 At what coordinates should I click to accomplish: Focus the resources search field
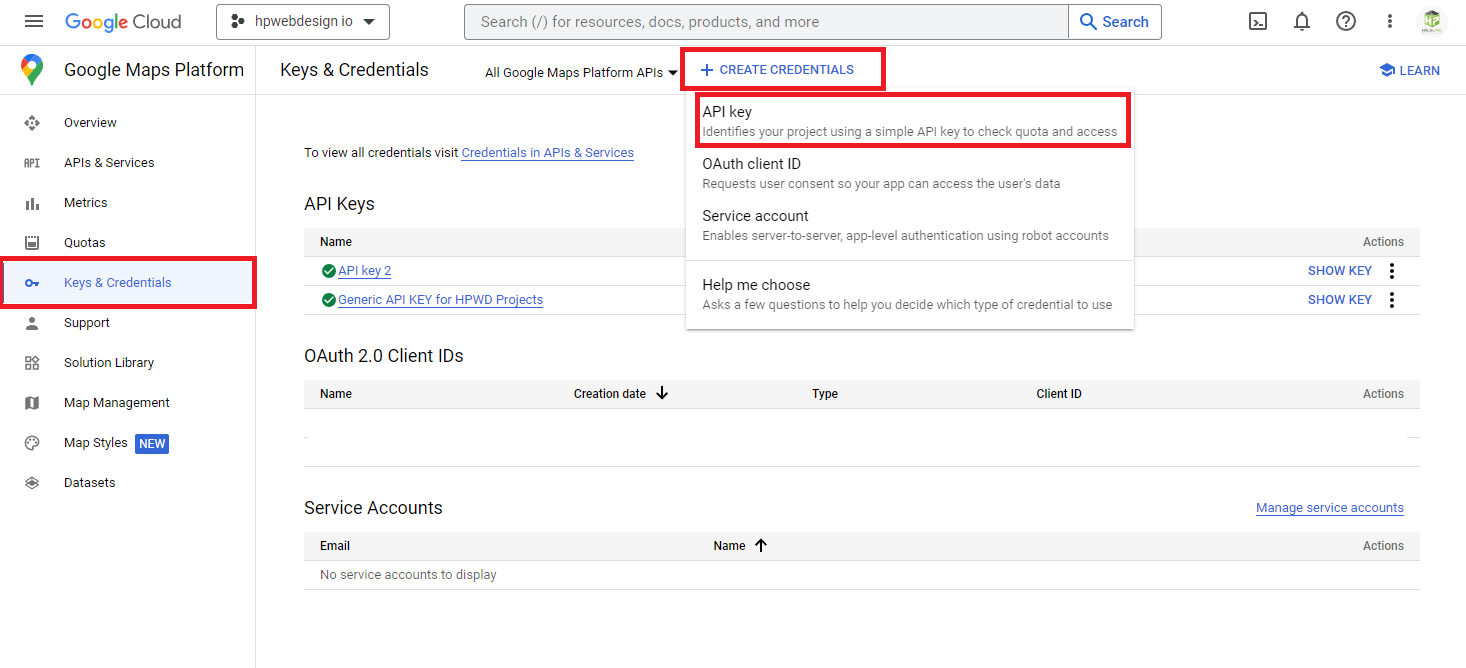(766, 22)
